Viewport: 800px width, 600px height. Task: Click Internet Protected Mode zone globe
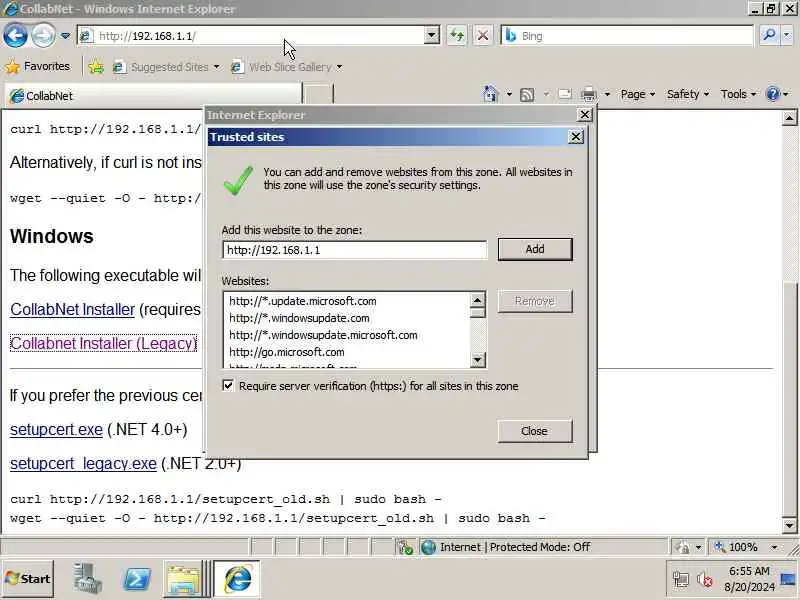tap(429, 547)
